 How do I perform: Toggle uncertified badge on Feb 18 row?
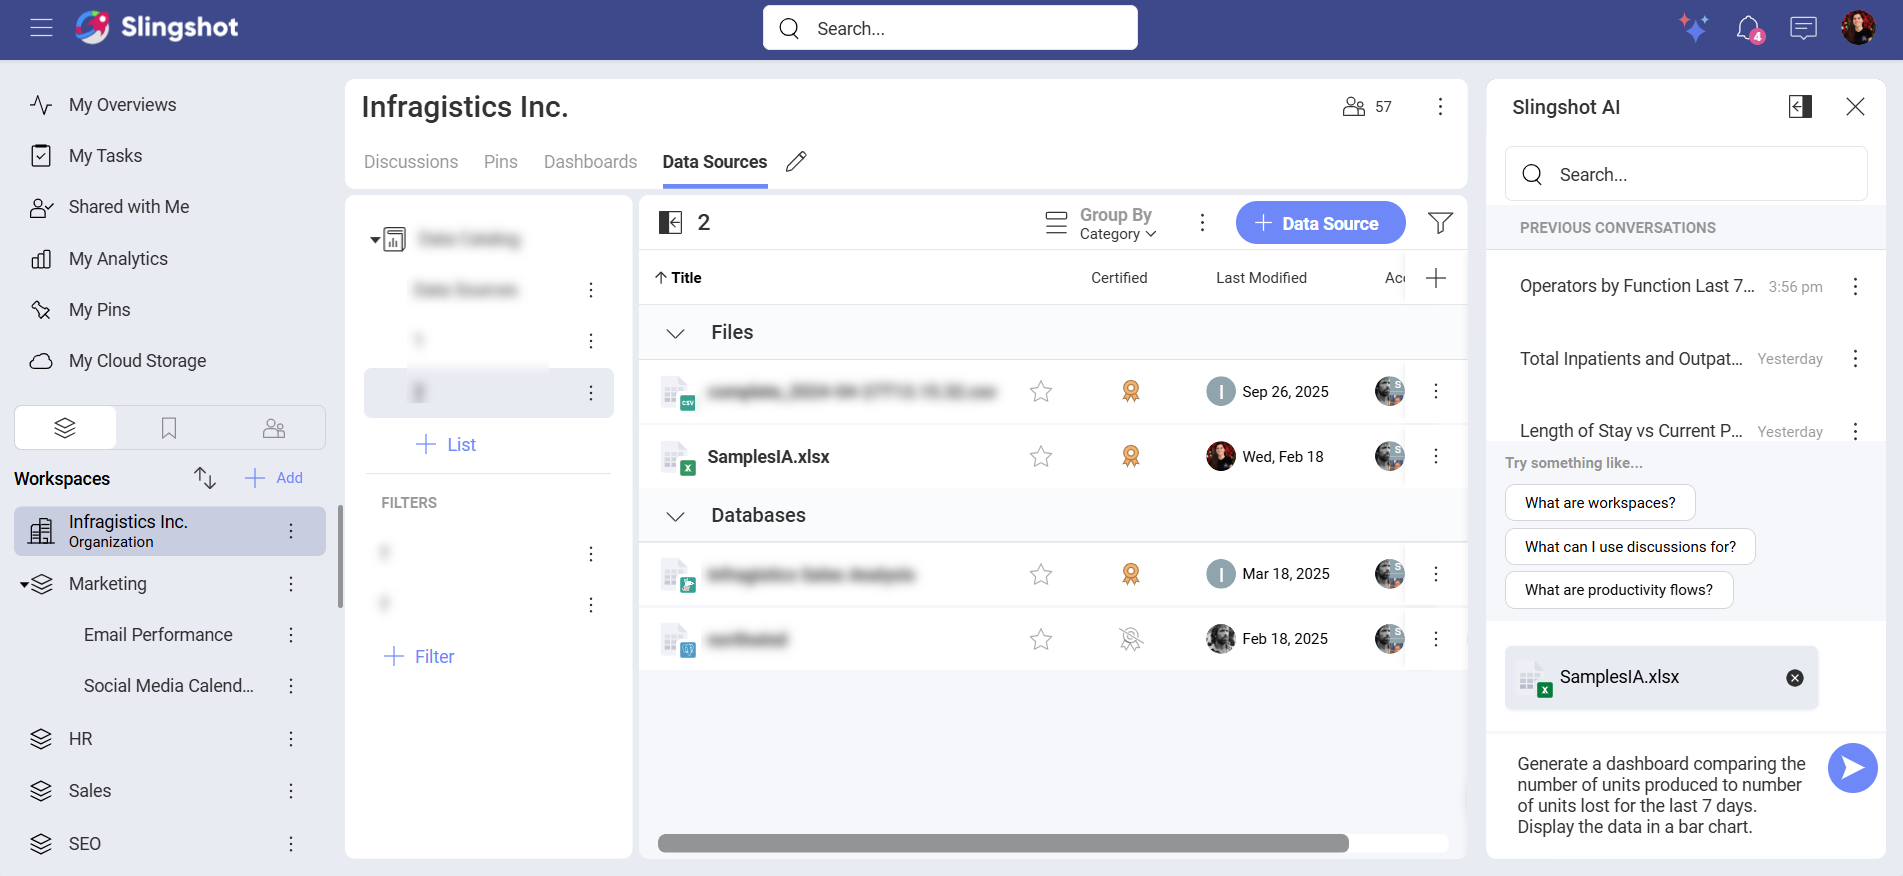coord(1131,640)
